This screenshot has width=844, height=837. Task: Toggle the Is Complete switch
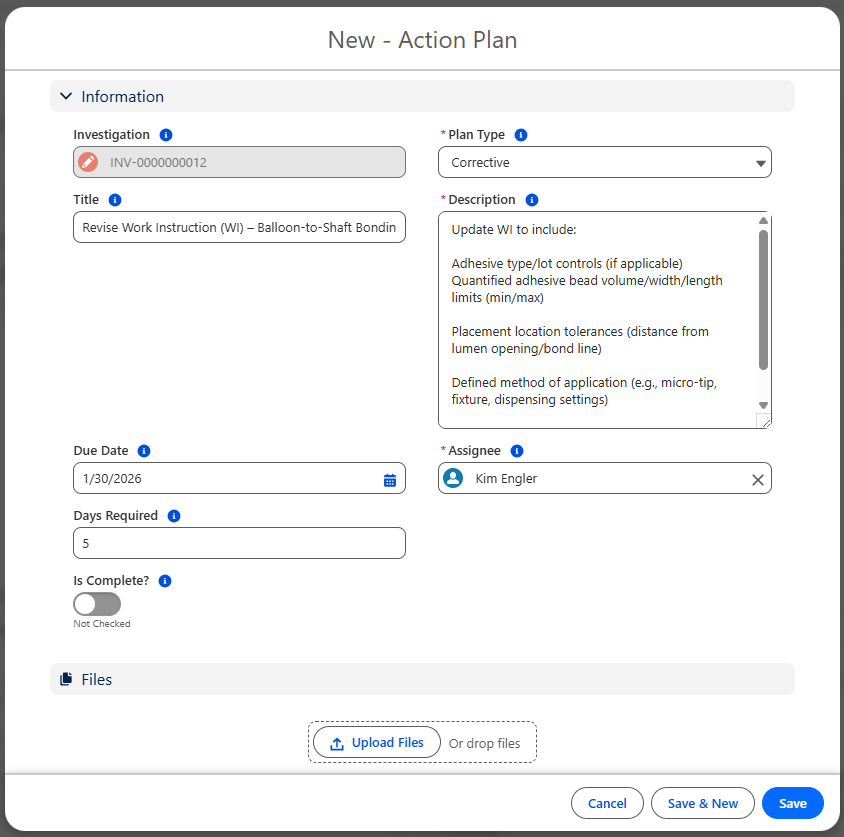coord(97,604)
